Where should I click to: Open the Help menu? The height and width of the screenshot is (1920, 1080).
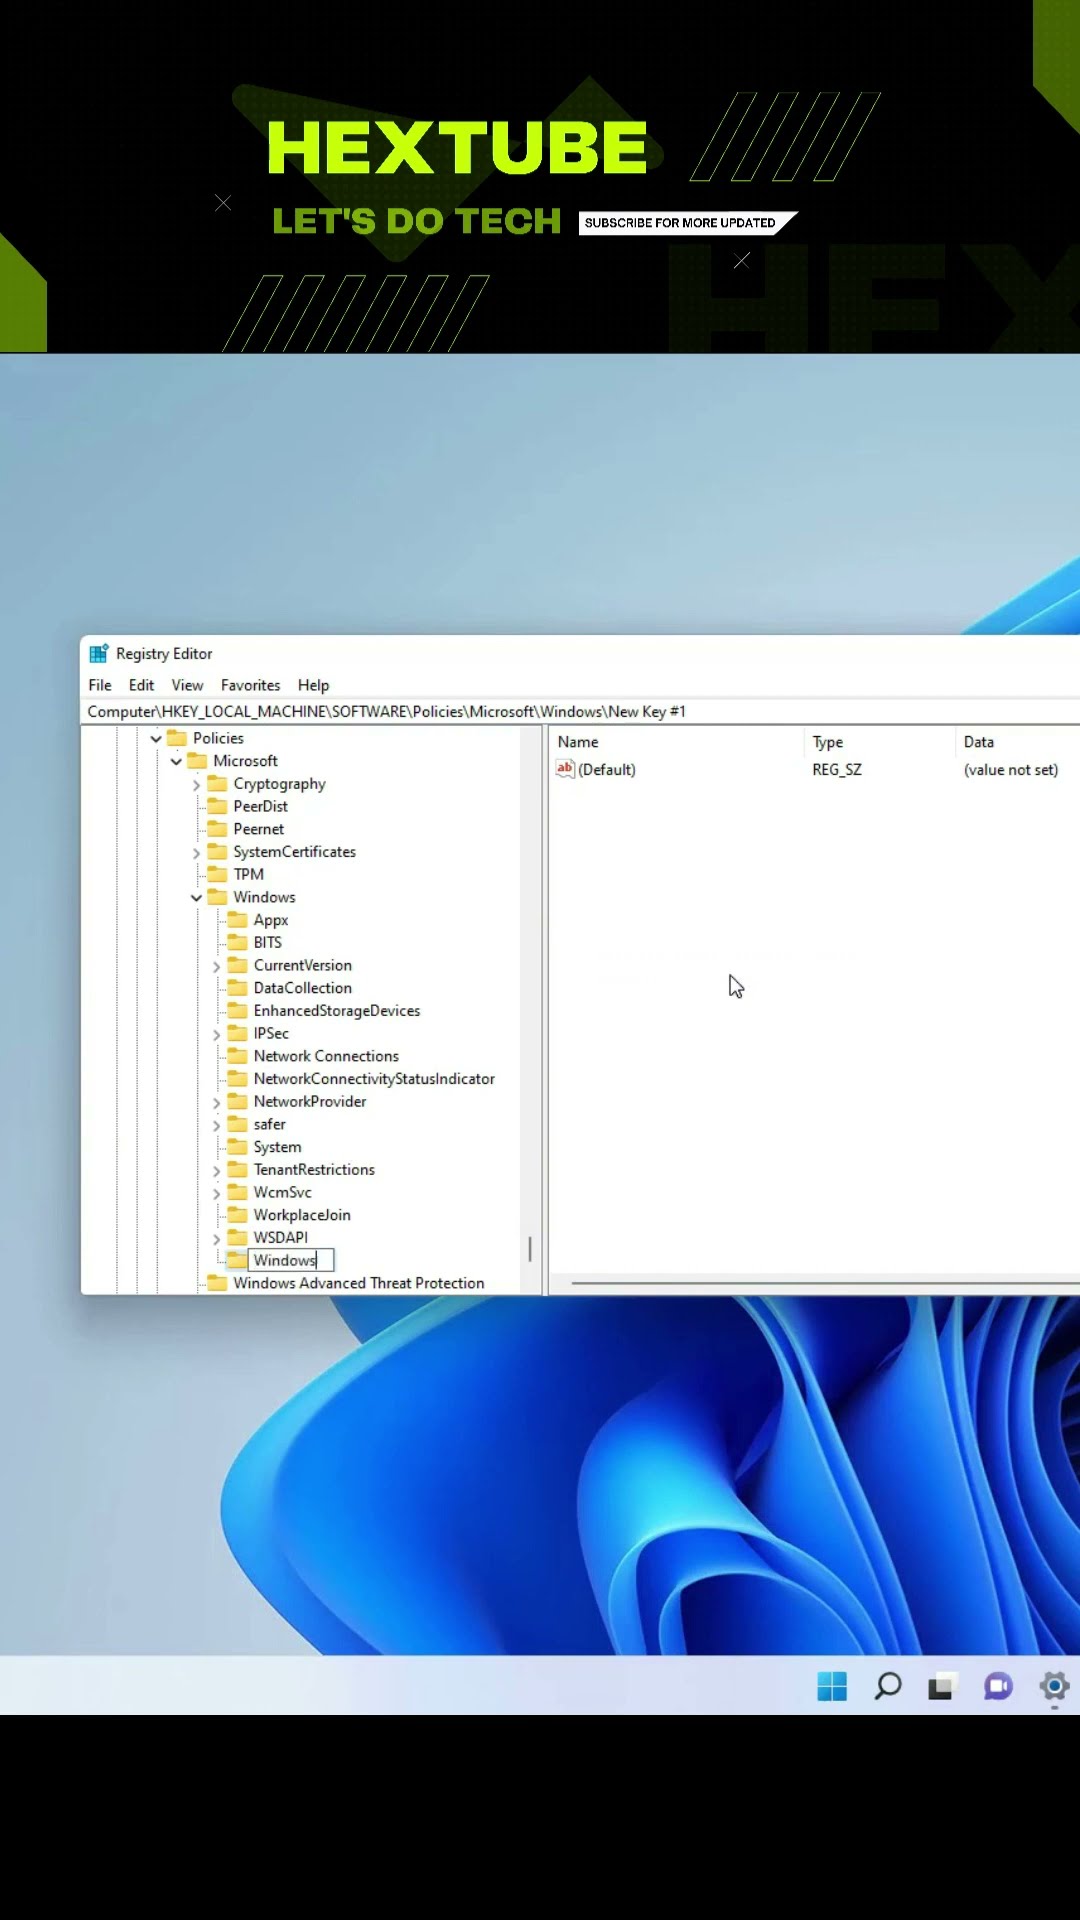[x=313, y=685]
